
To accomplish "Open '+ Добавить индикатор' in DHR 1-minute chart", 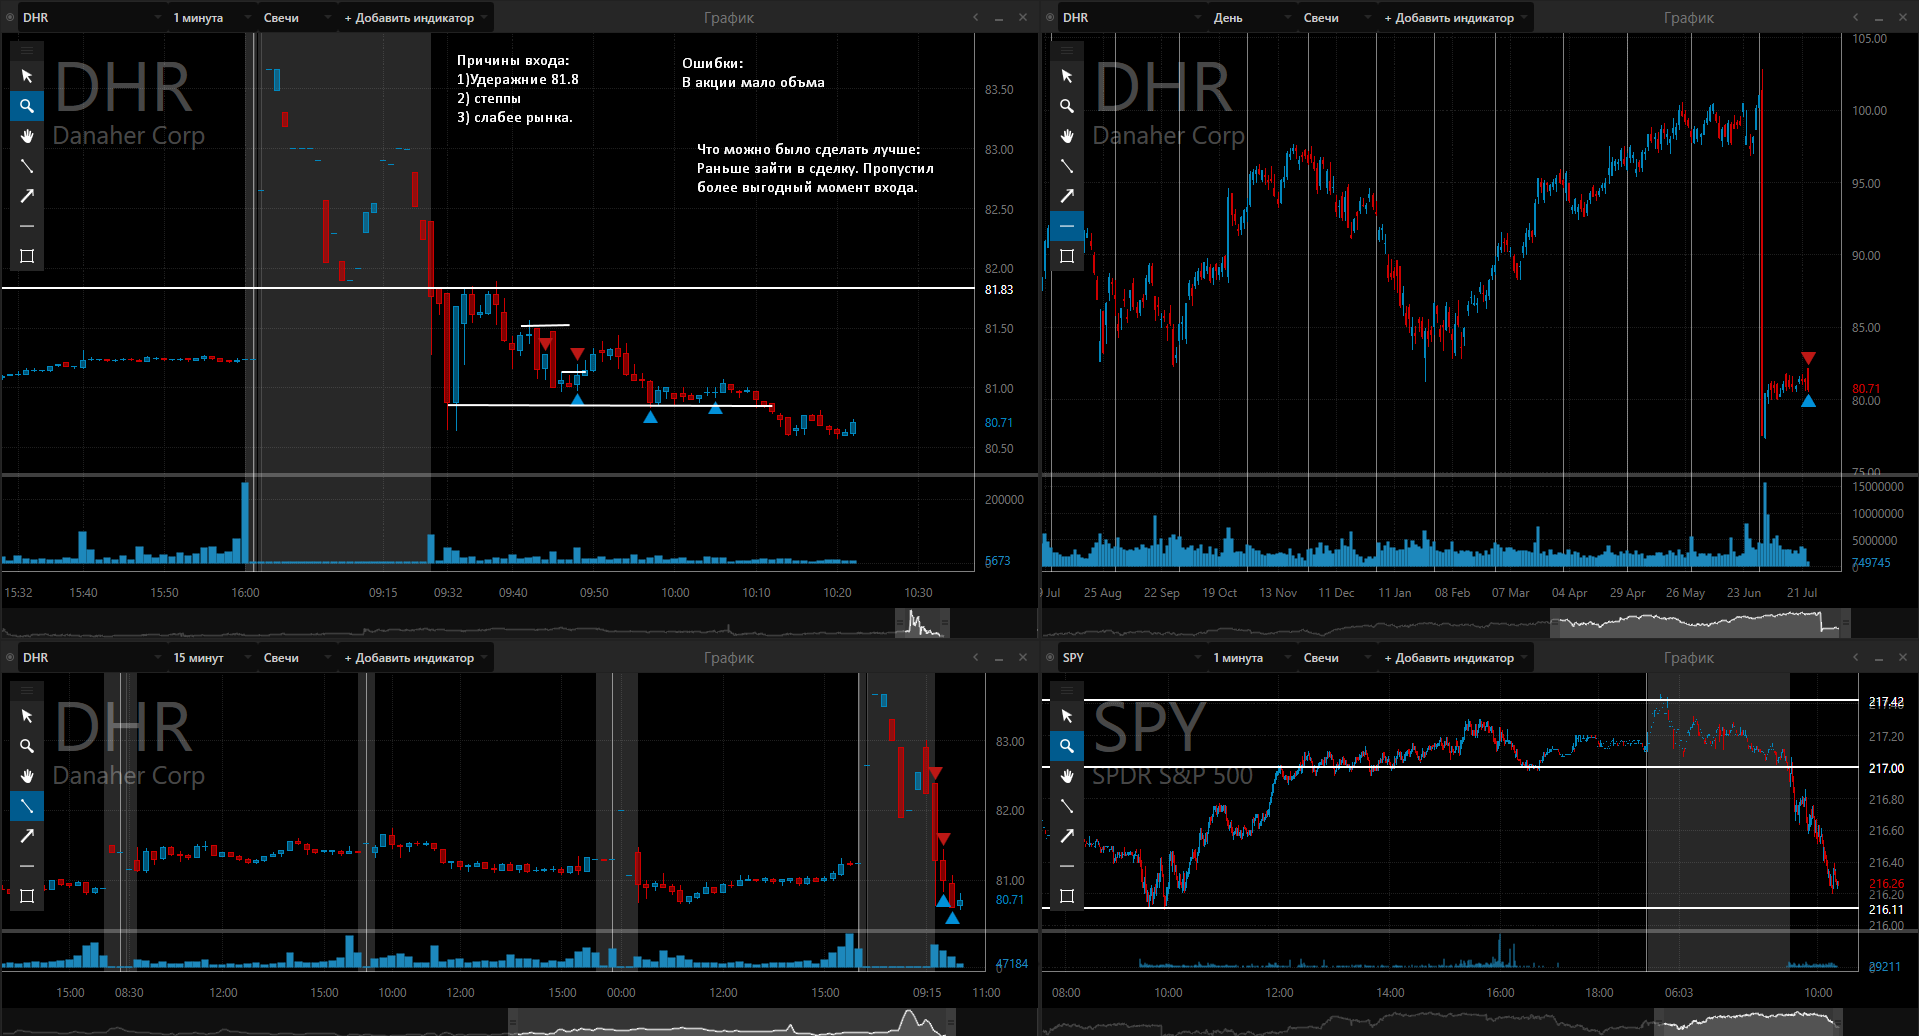I will pyautogui.click(x=415, y=17).
